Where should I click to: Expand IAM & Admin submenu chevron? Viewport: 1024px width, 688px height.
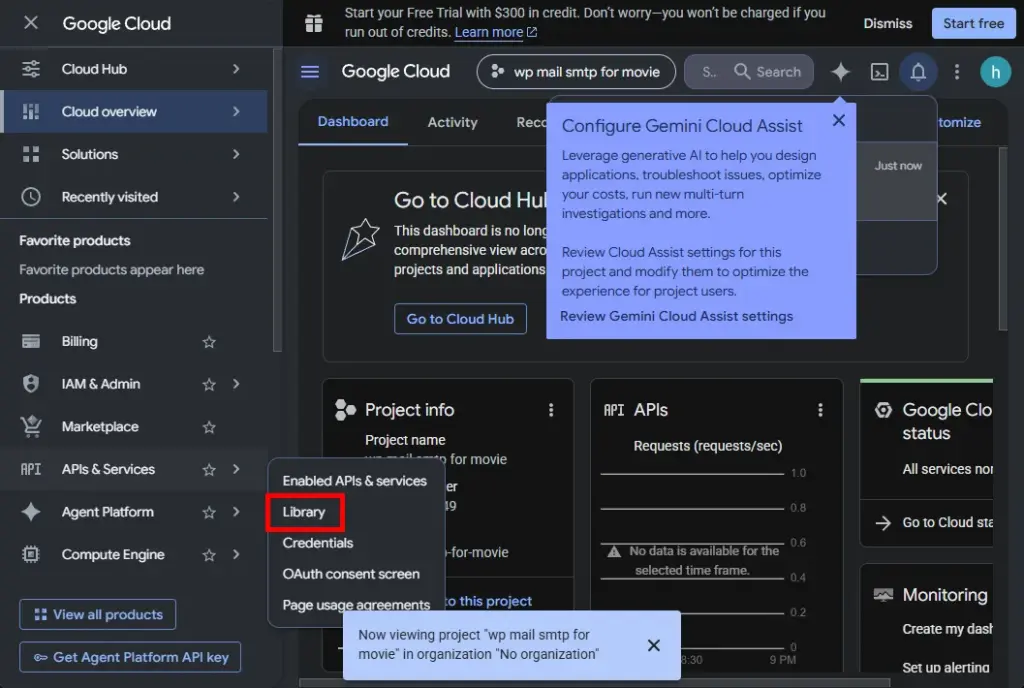[x=236, y=384]
